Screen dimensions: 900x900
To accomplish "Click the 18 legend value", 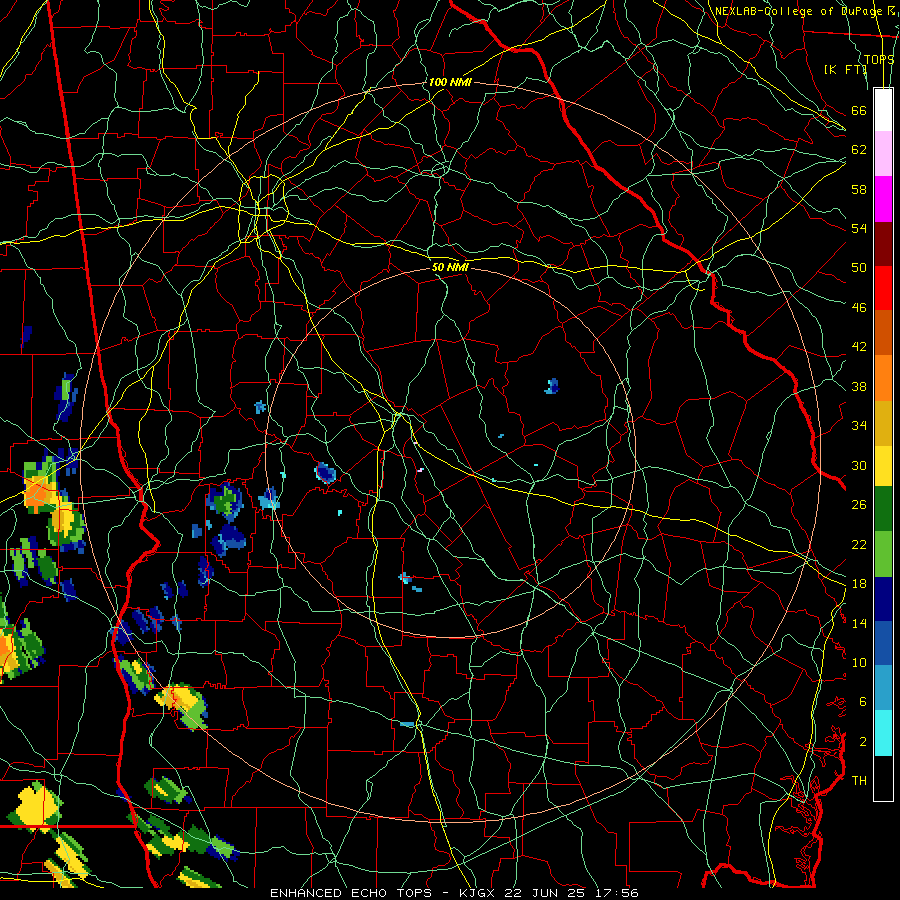I will coord(859,584).
